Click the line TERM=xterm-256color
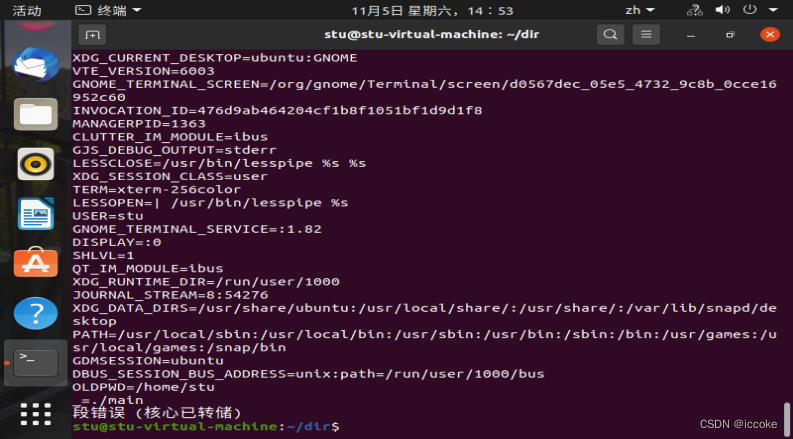The image size is (793, 439). (x=157, y=190)
